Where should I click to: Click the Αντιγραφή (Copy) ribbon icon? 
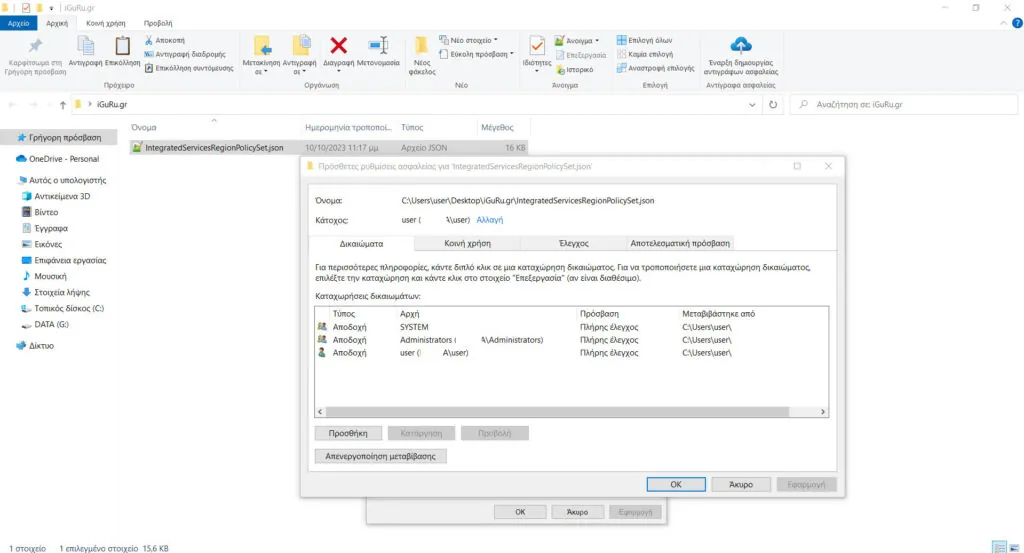pos(86,46)
